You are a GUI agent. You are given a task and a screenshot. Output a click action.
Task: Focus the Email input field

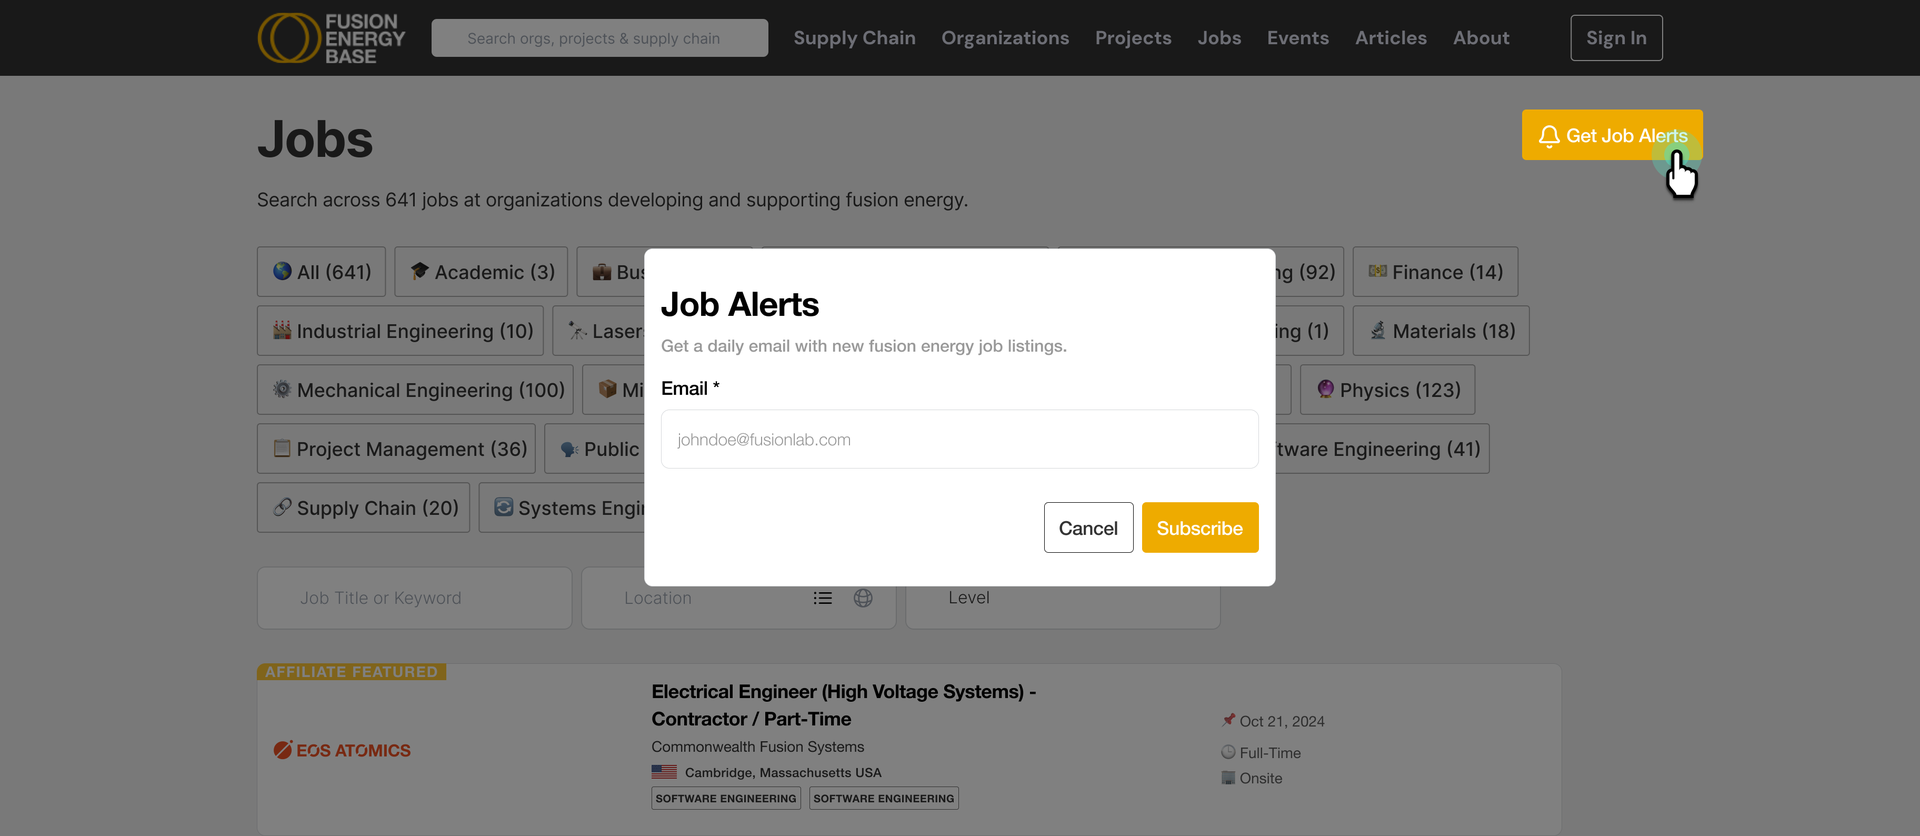(x=960, y=439)
